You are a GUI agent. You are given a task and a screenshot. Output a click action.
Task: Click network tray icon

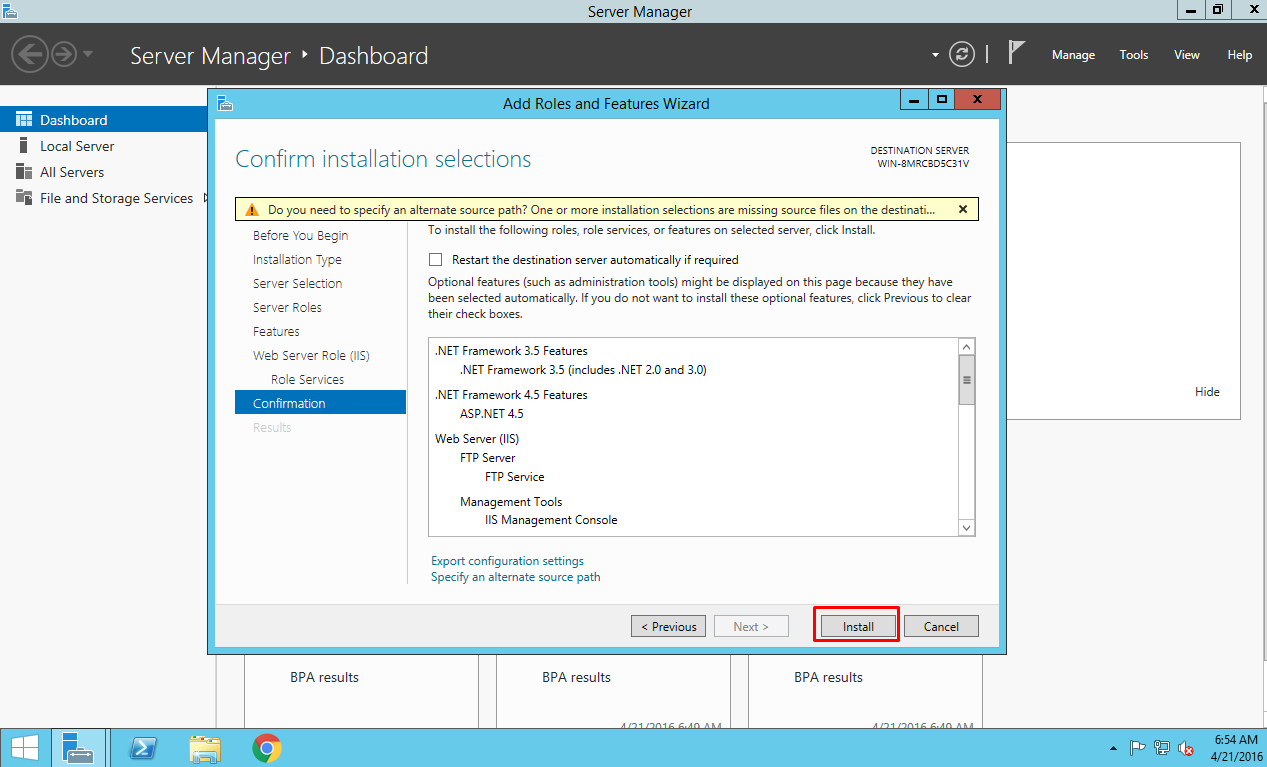[x=1162, y=748]
